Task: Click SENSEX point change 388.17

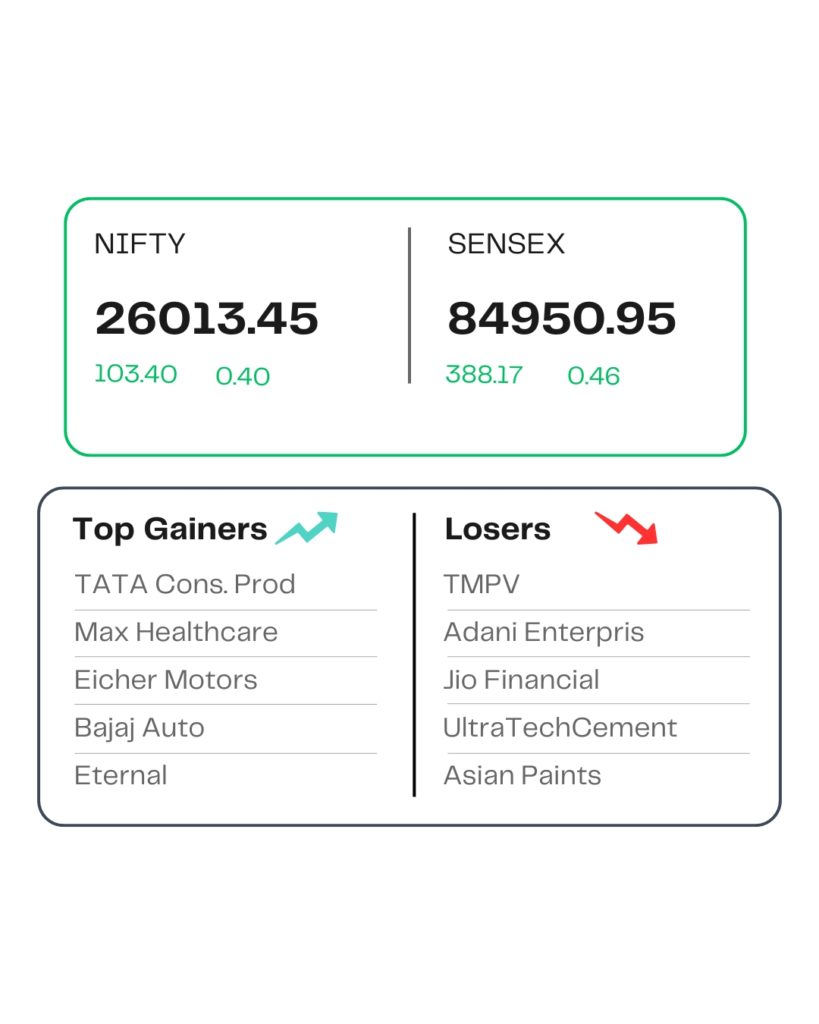Action: tap(484, 375)
